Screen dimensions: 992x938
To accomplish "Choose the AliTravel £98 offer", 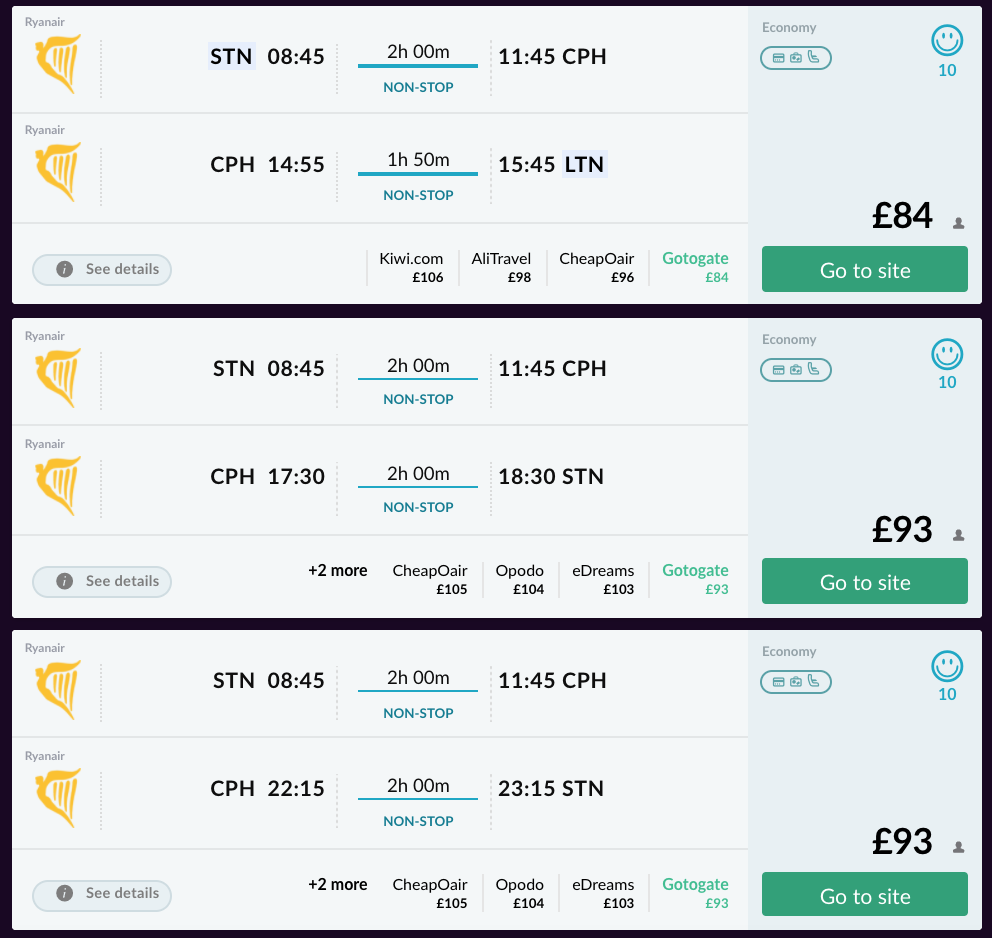I will click(x=502, y=267).
